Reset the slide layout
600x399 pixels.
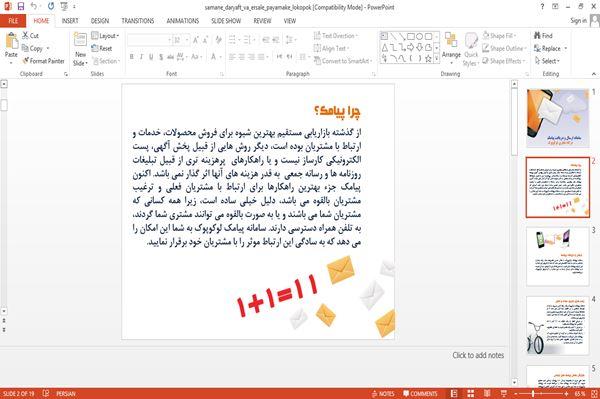click(x=102, y=49)
